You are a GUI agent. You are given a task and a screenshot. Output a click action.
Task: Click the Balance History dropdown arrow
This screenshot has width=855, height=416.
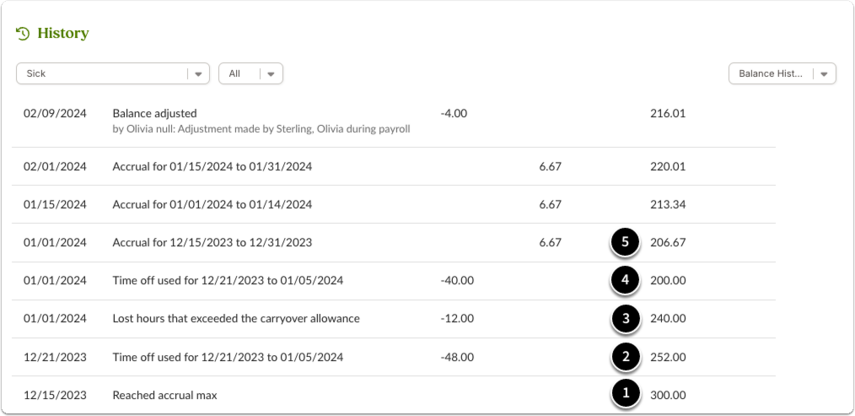[824, 74]
